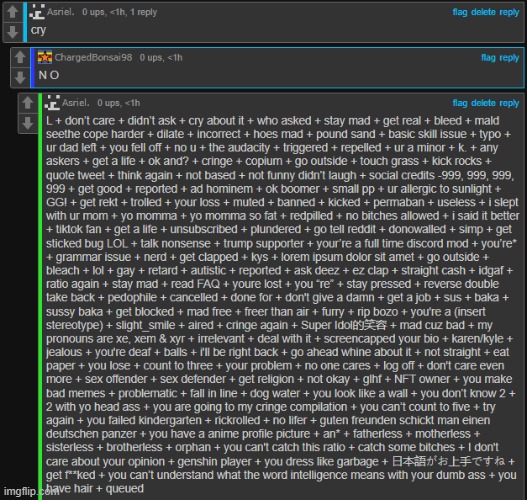Downvote Asriel's "cry" comment
This screenshot has width=527, height=500.
click(x=13, y=32)
